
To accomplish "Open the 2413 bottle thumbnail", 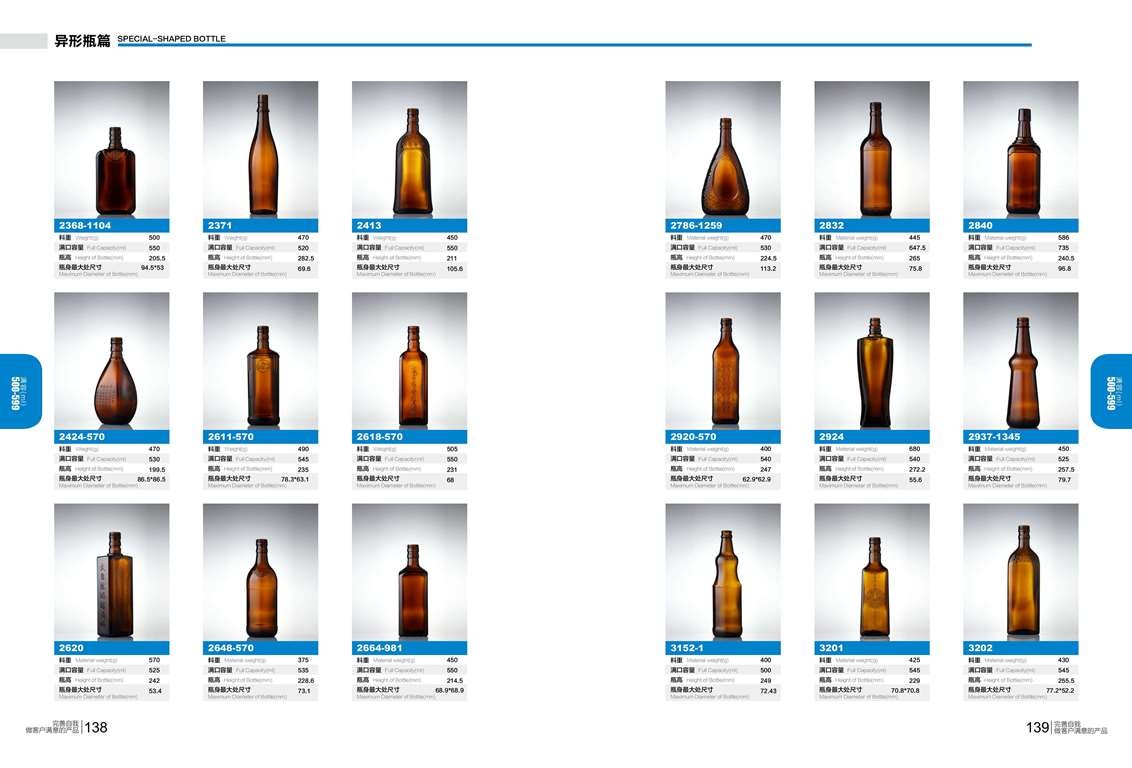I will tap(409, 149).
